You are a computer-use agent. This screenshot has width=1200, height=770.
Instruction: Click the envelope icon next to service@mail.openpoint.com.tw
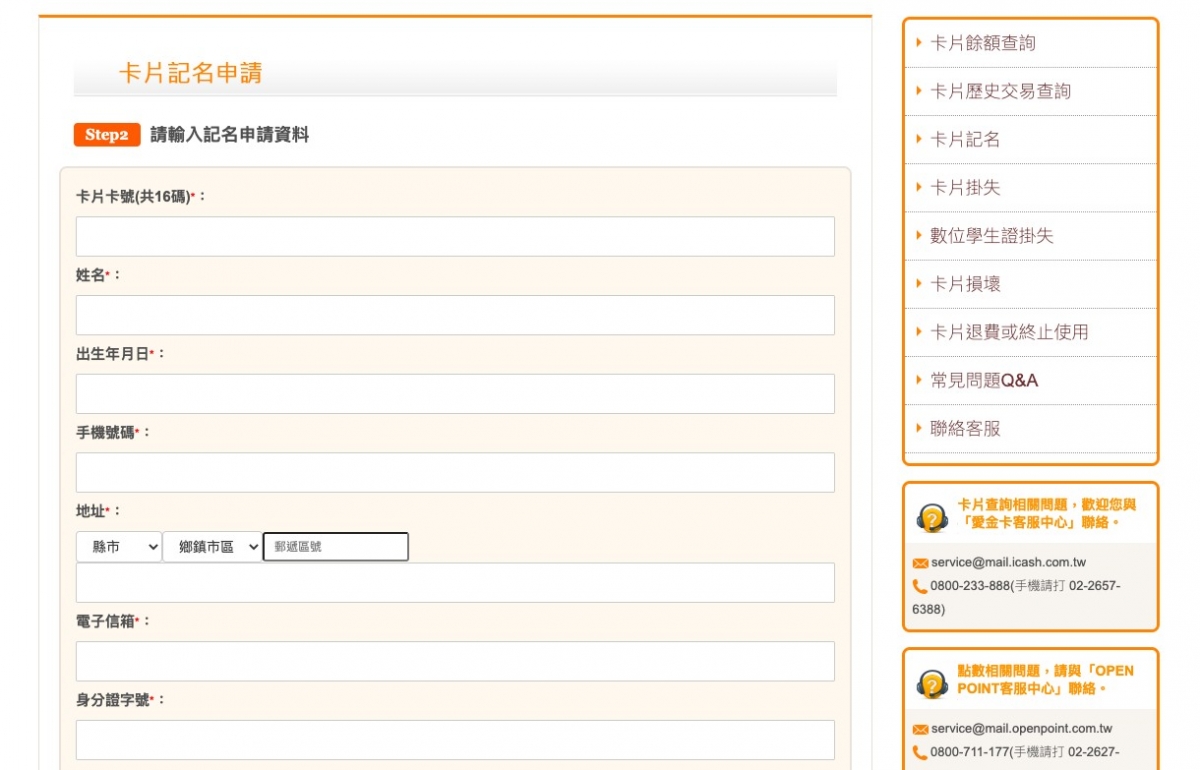click(x=920, y=729)
